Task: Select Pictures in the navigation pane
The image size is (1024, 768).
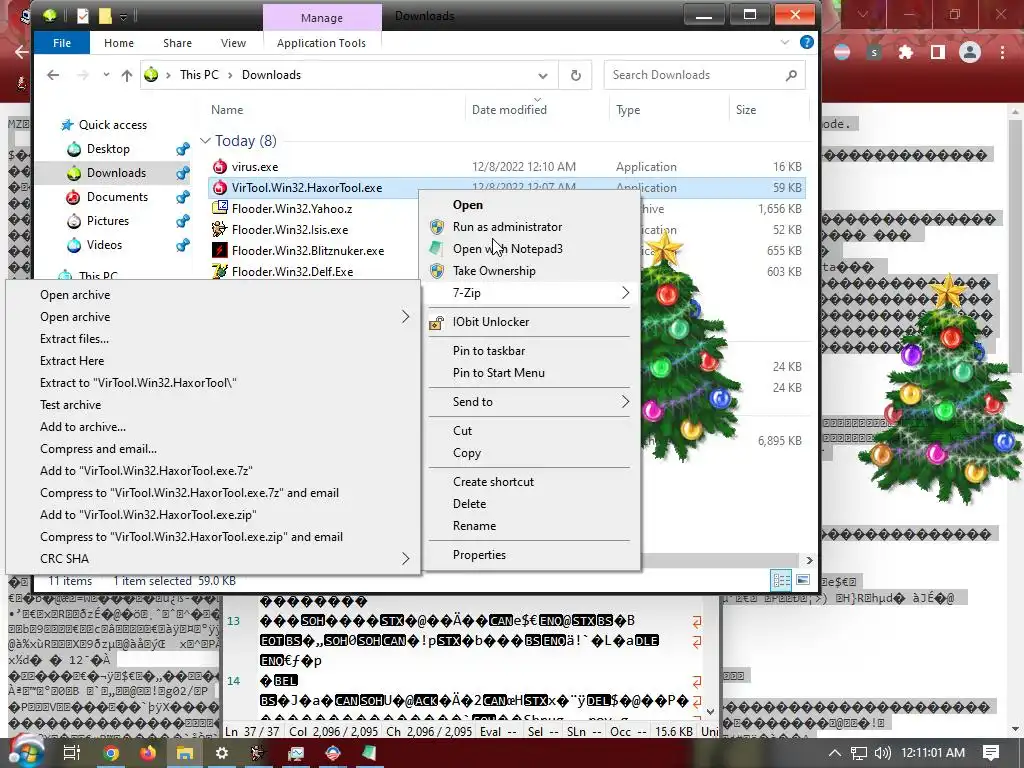Action: pos(108,221)
